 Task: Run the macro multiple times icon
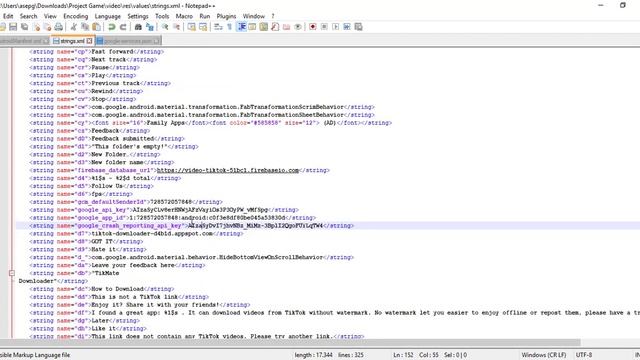pyautogui.click(x=347, y=27)
